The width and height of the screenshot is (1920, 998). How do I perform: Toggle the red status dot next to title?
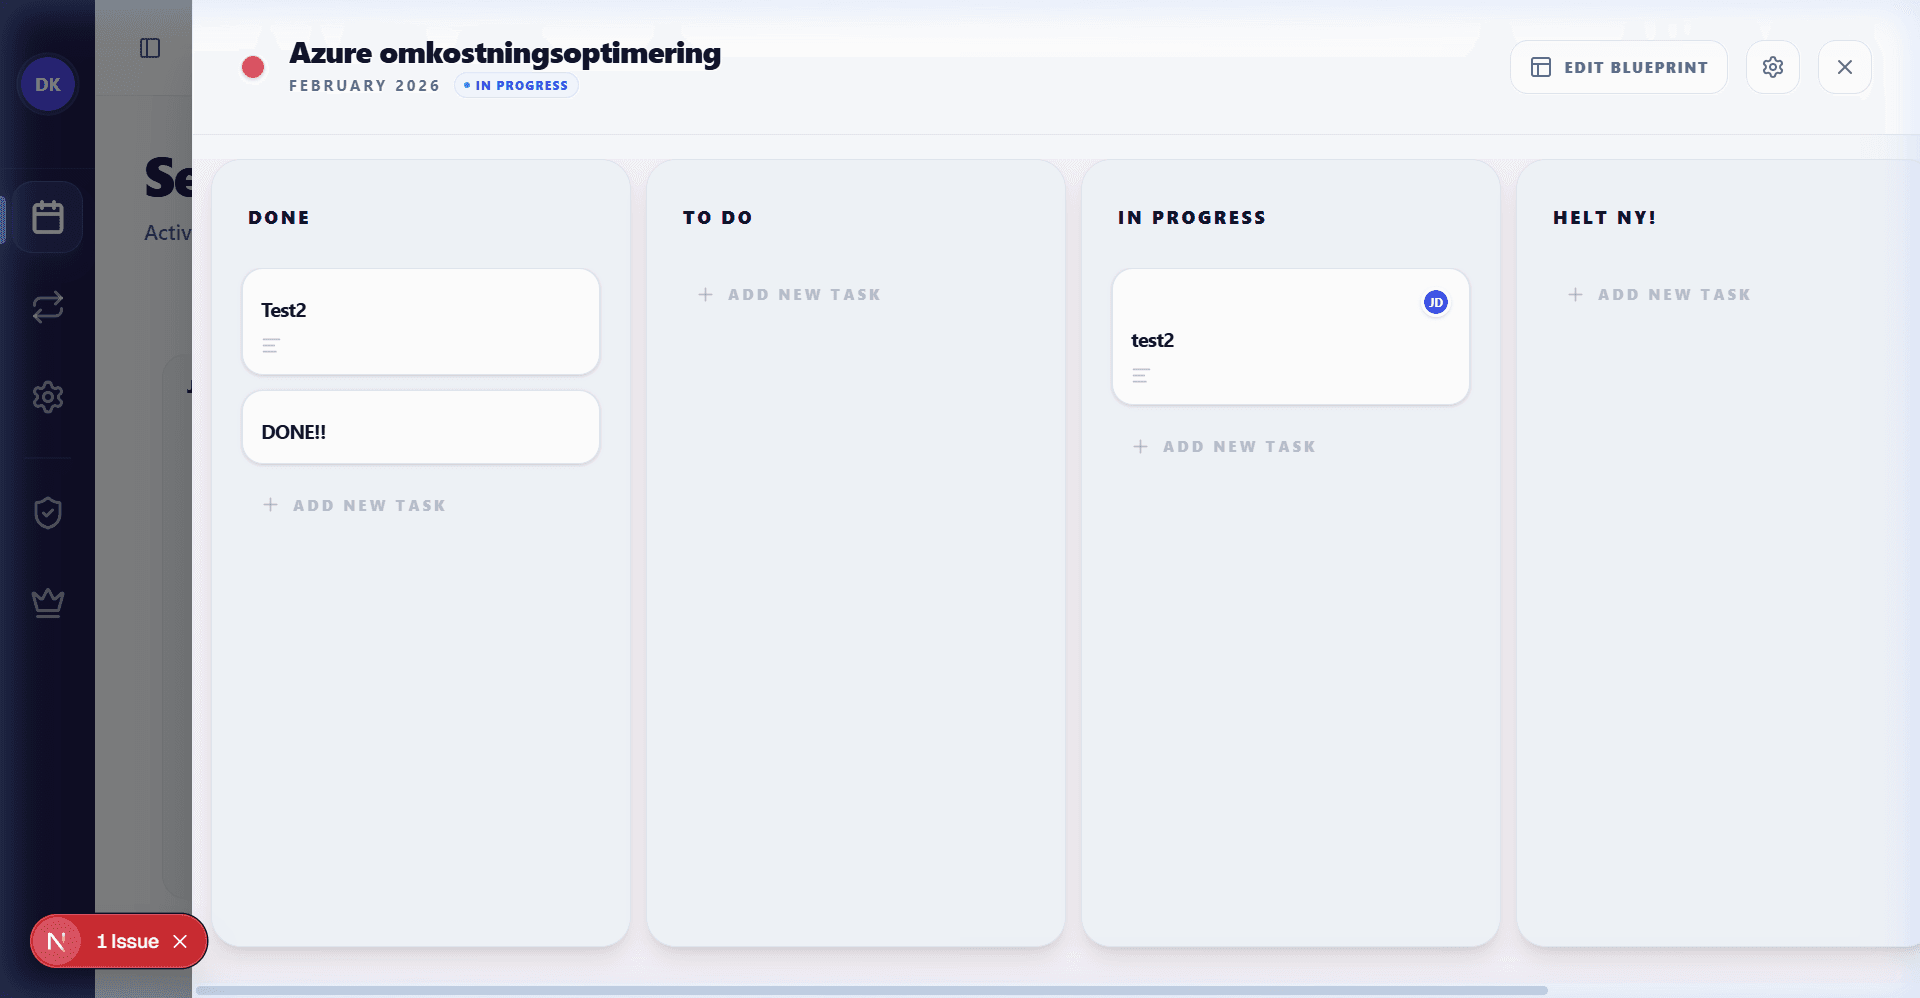[x=253, y=66]
